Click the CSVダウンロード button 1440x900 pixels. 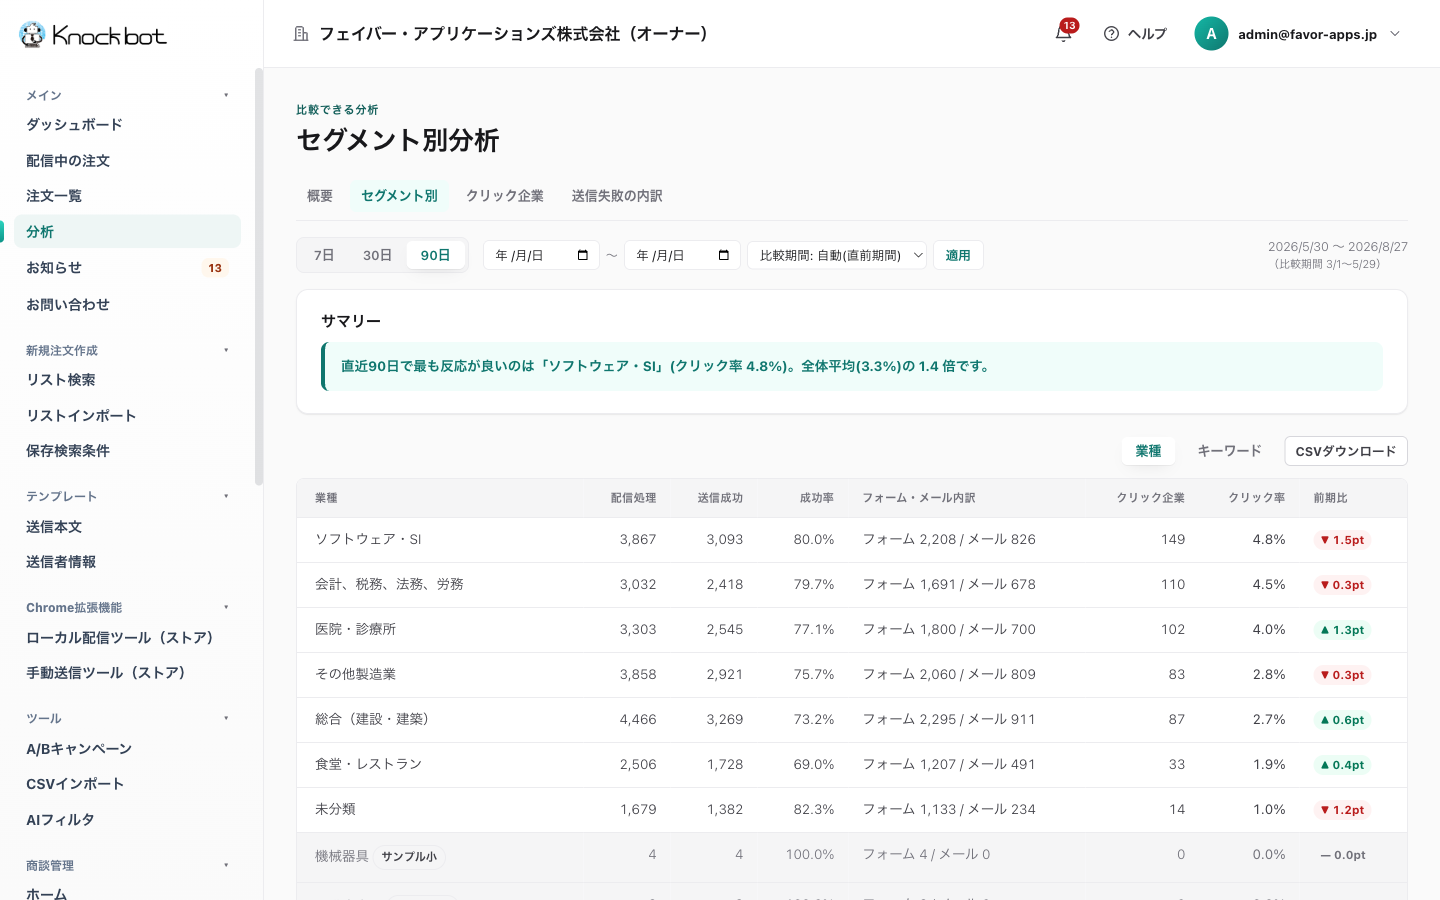coord(1346,451)
